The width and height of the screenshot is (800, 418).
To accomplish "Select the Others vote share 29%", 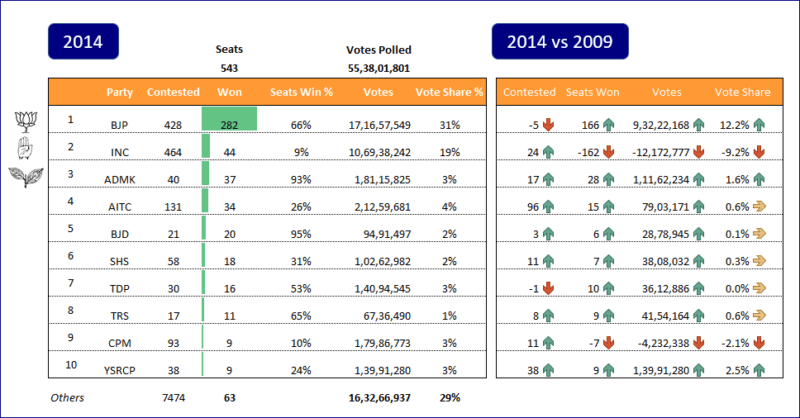I will 449,398.
